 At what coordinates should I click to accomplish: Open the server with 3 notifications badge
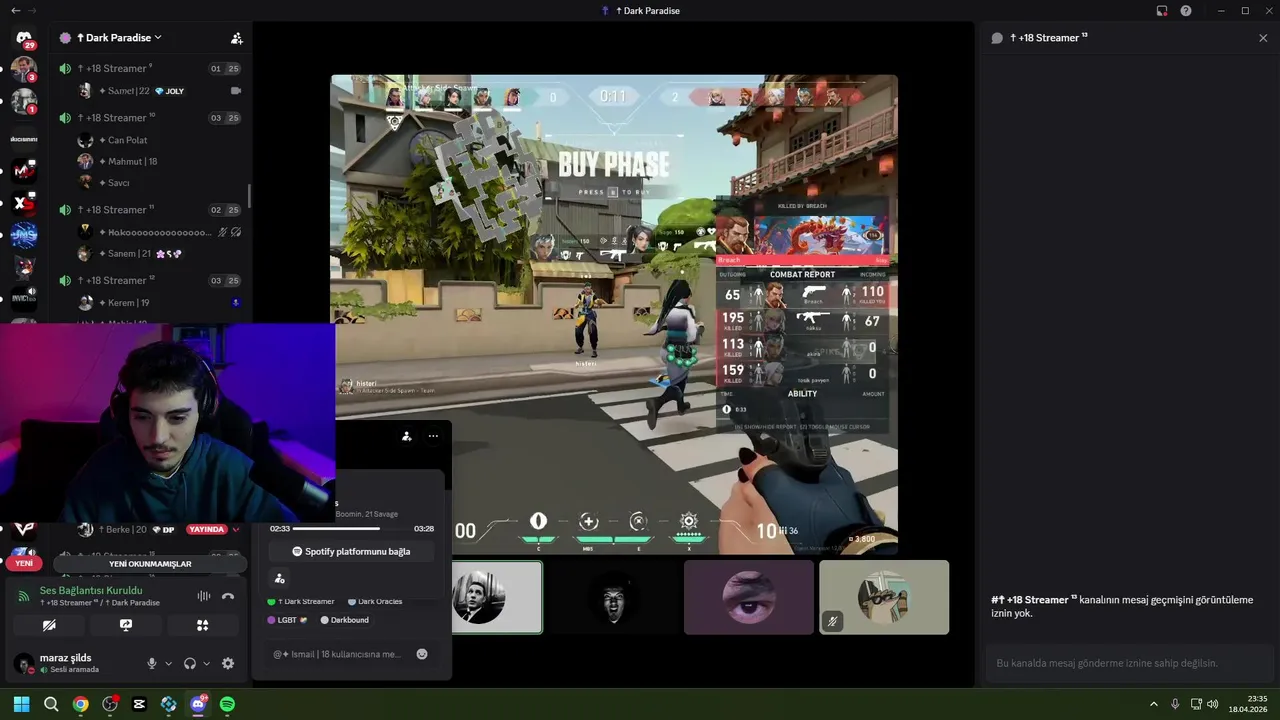click(x=24, y=69)
